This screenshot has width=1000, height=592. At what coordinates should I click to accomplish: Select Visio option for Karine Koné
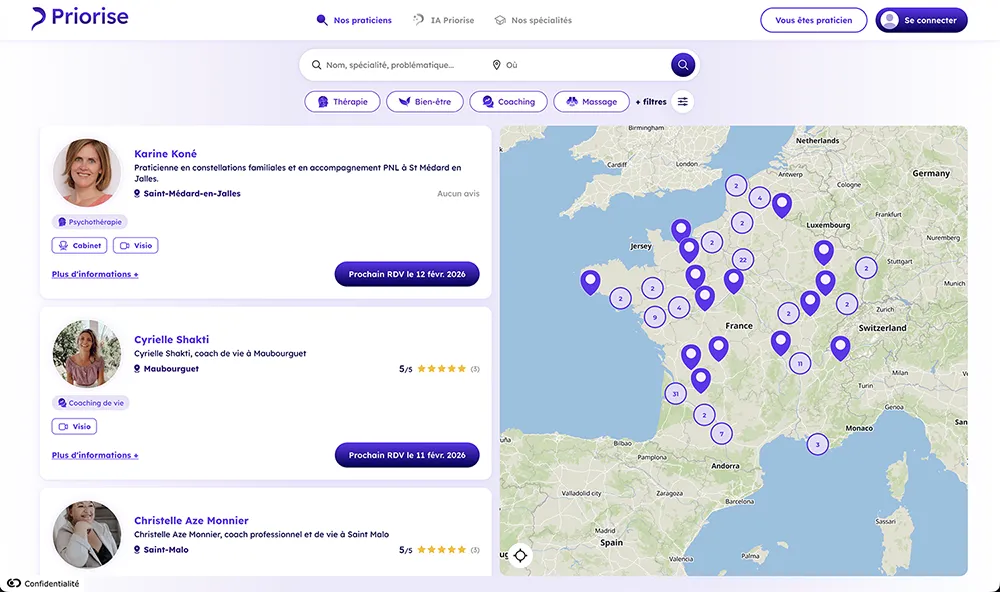136,246
